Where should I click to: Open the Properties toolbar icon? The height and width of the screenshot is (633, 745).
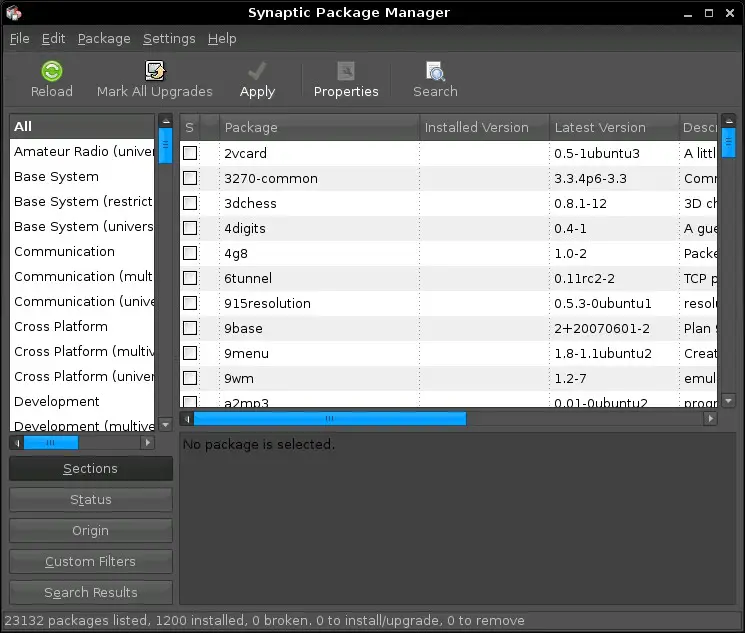[346, 71]
